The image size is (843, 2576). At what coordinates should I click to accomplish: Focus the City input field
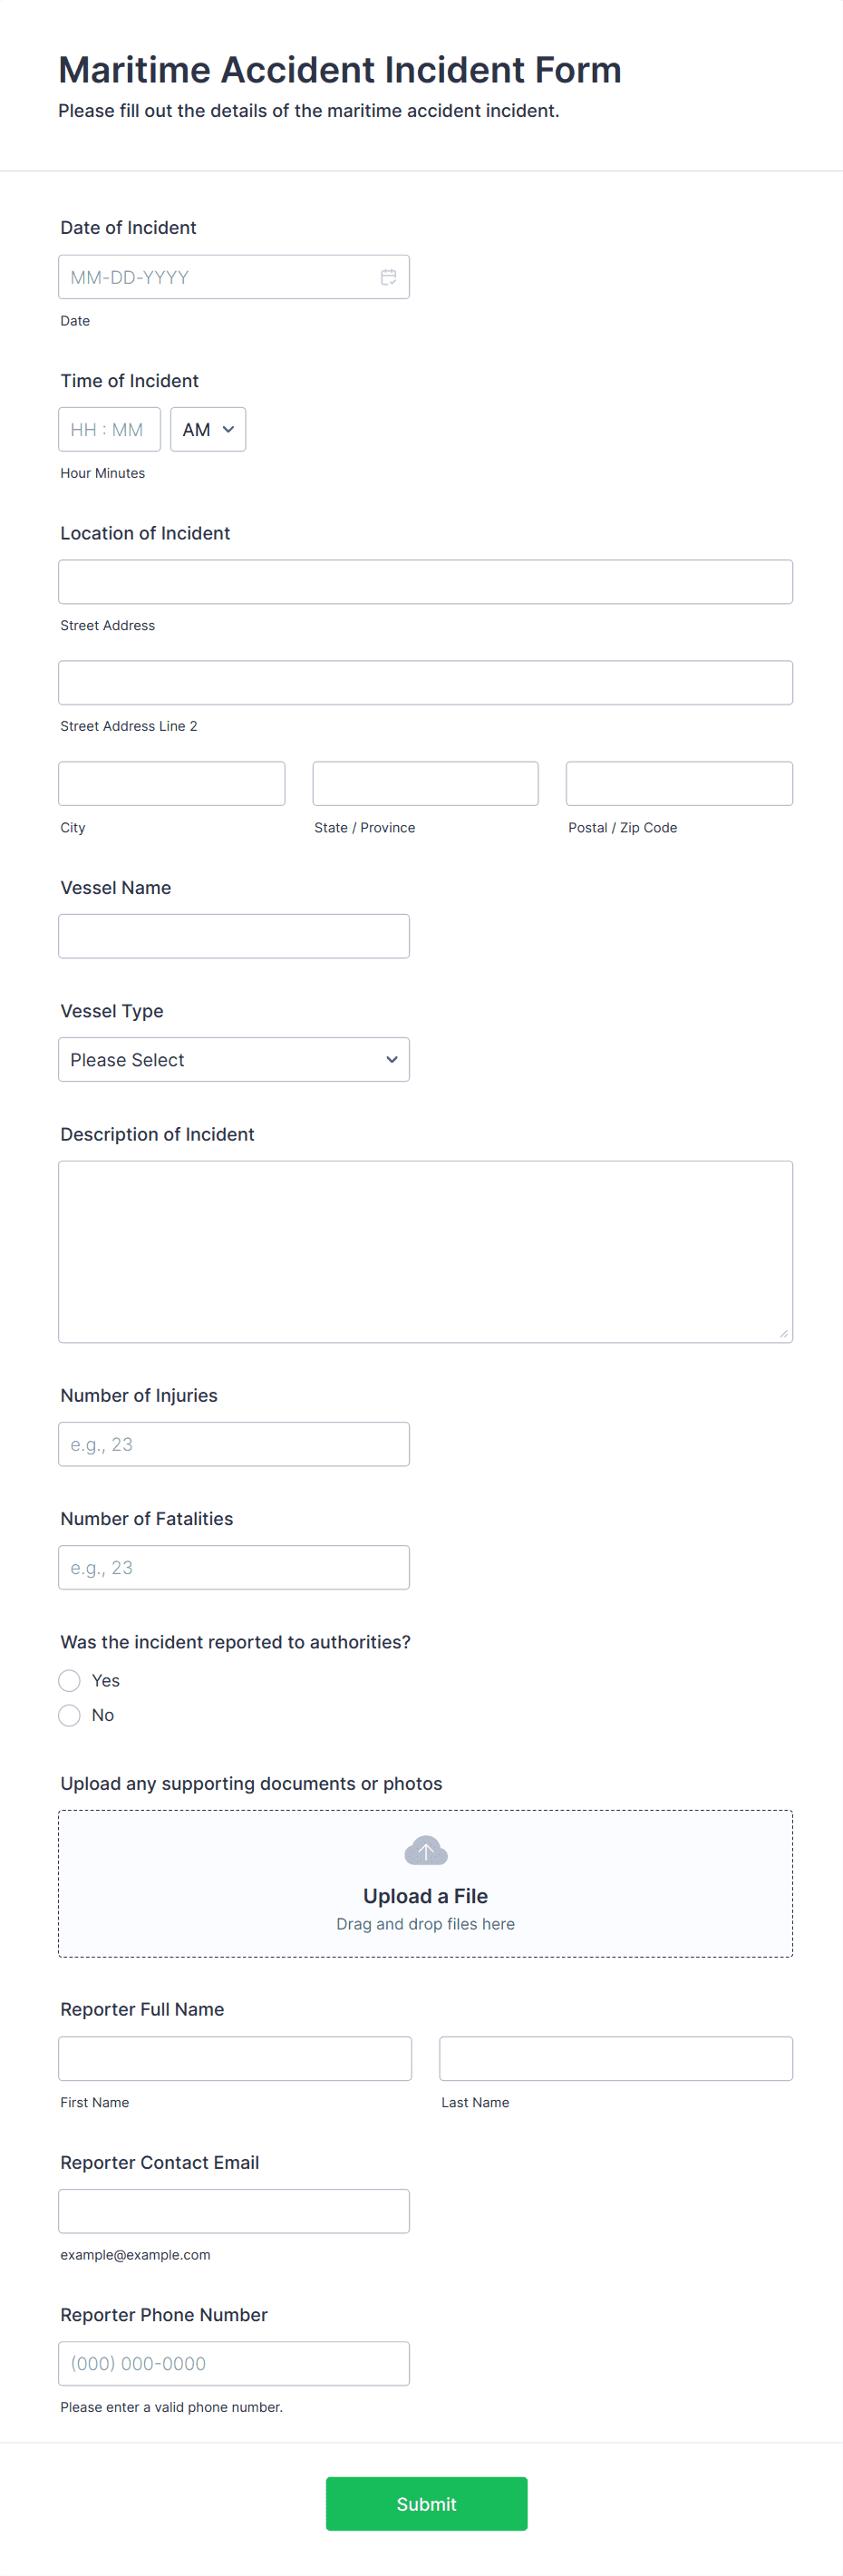[172, 784]
